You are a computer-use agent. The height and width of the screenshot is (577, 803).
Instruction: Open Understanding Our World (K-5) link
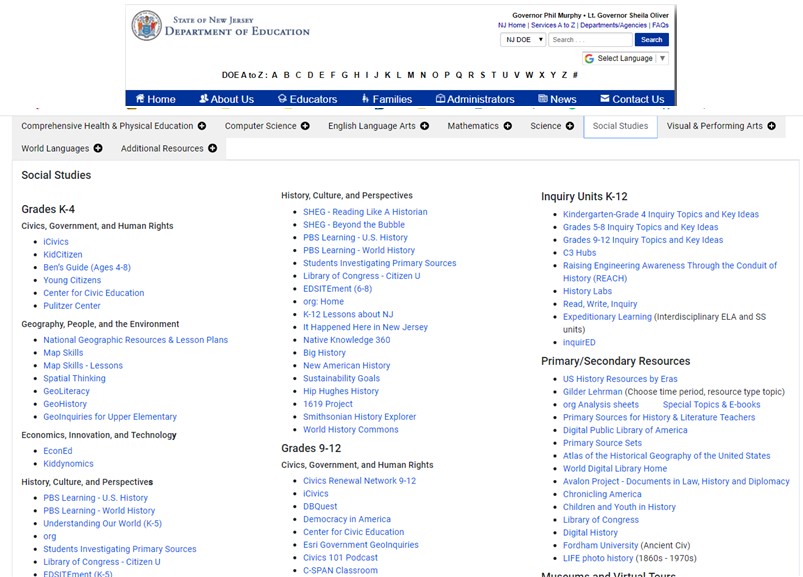(102, 524)
